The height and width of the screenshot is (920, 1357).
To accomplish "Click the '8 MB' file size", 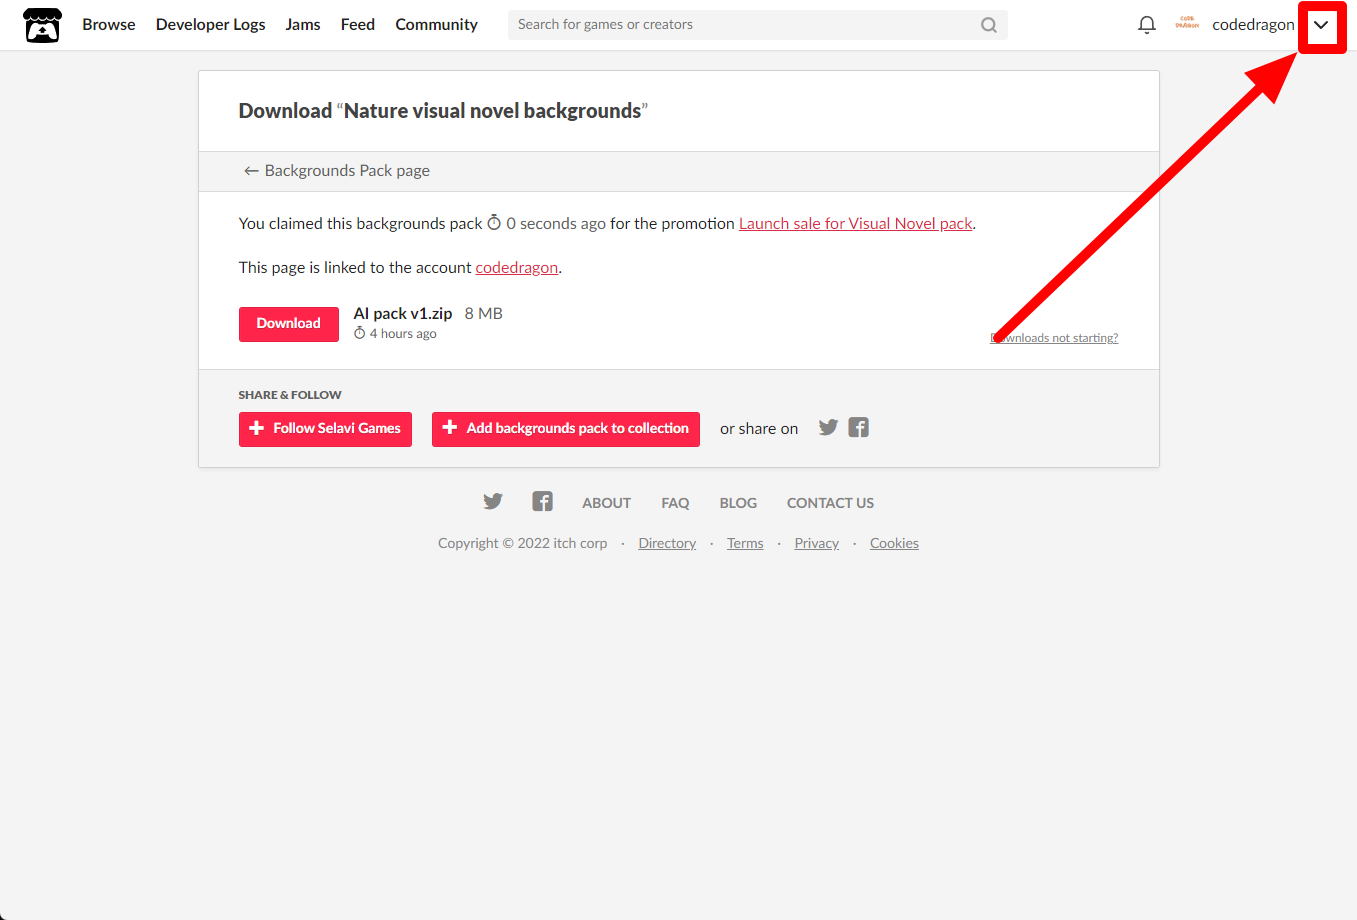I will pyautogui.click(x=484, y=314).
